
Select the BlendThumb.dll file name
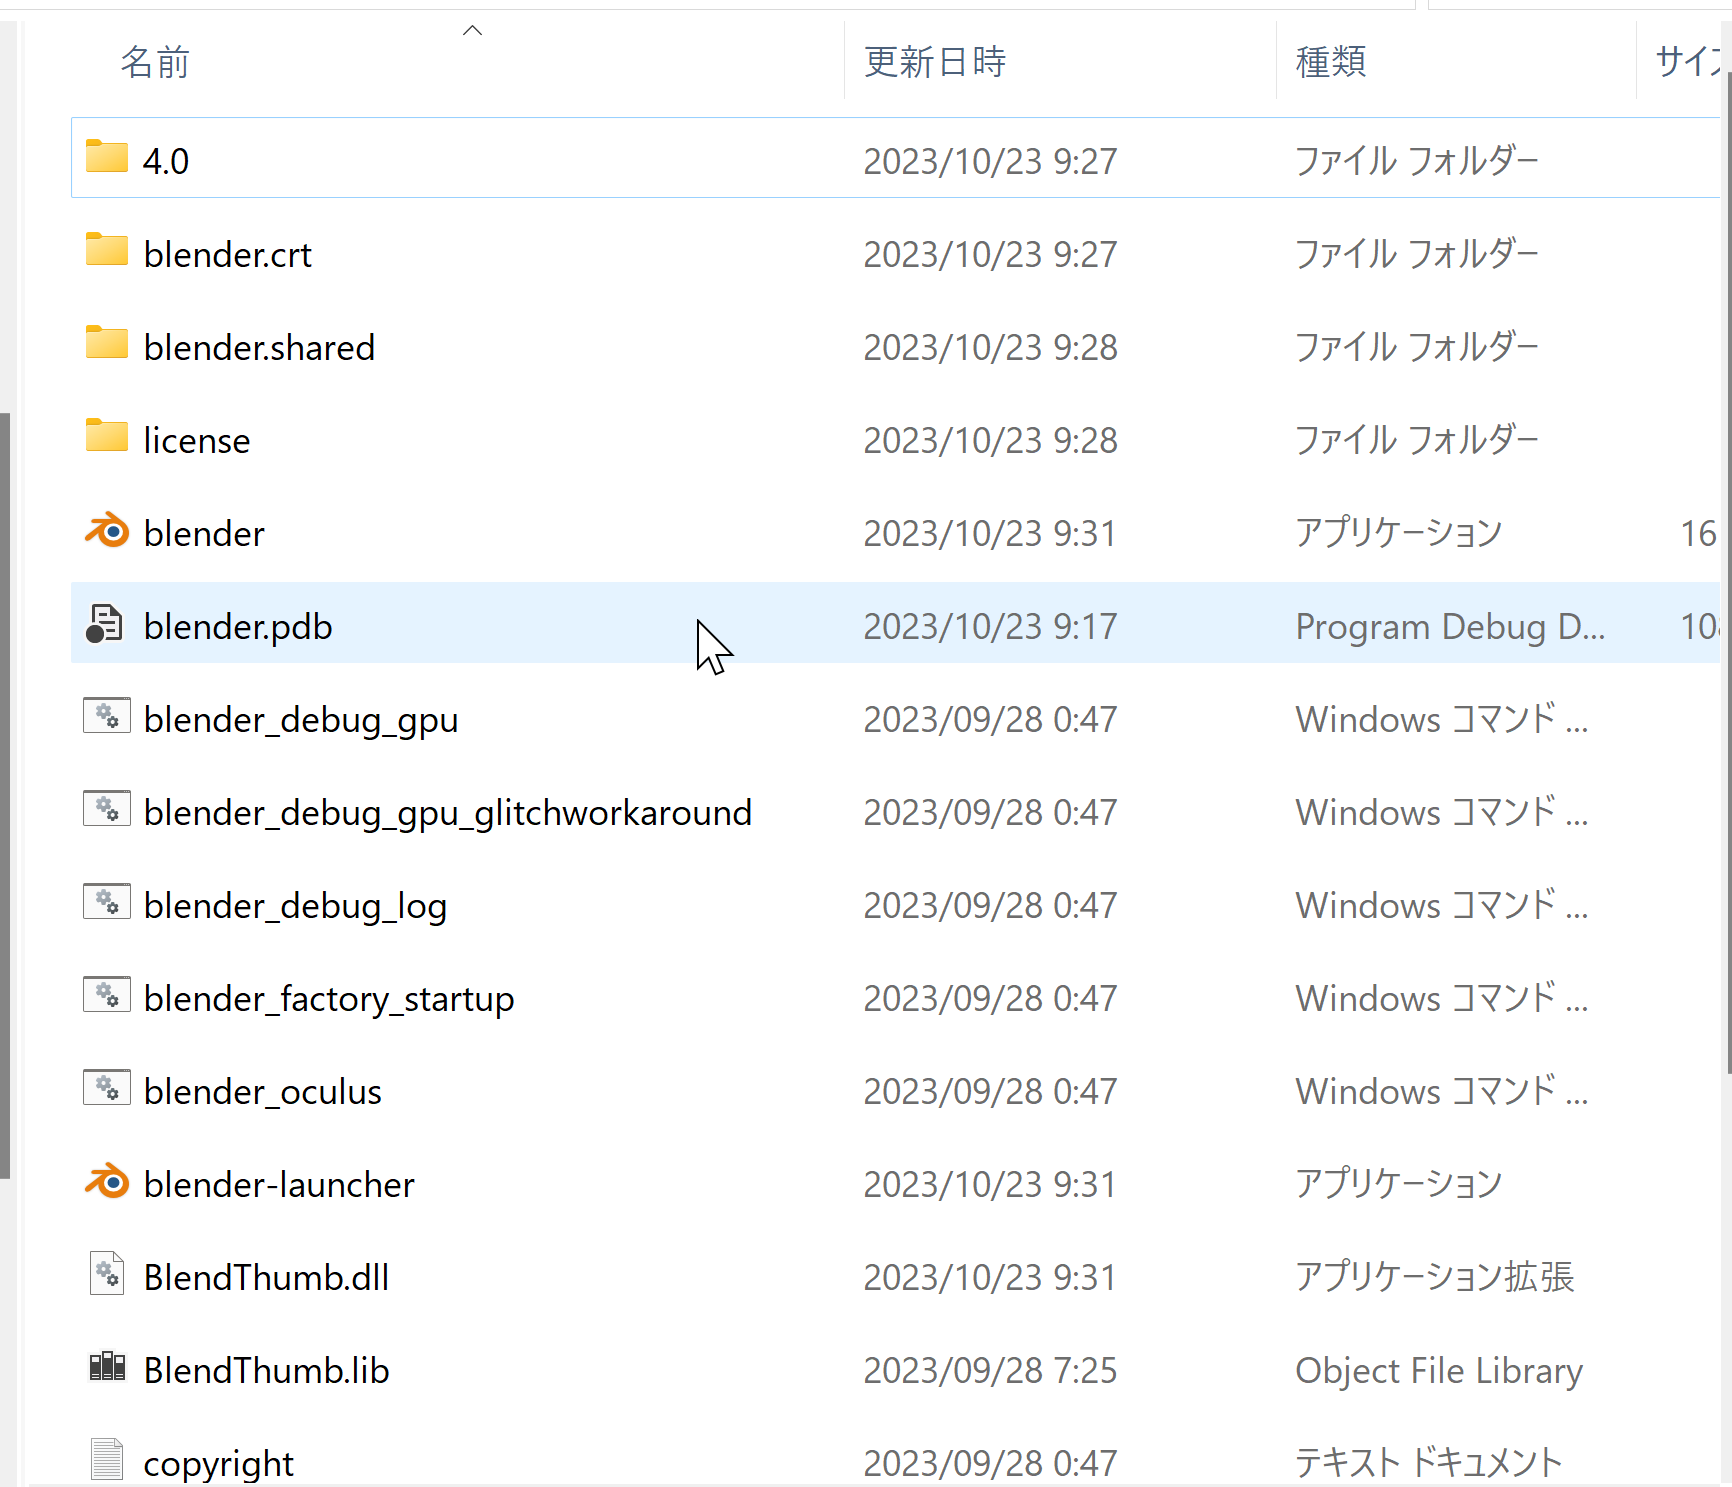(266, 1277)
